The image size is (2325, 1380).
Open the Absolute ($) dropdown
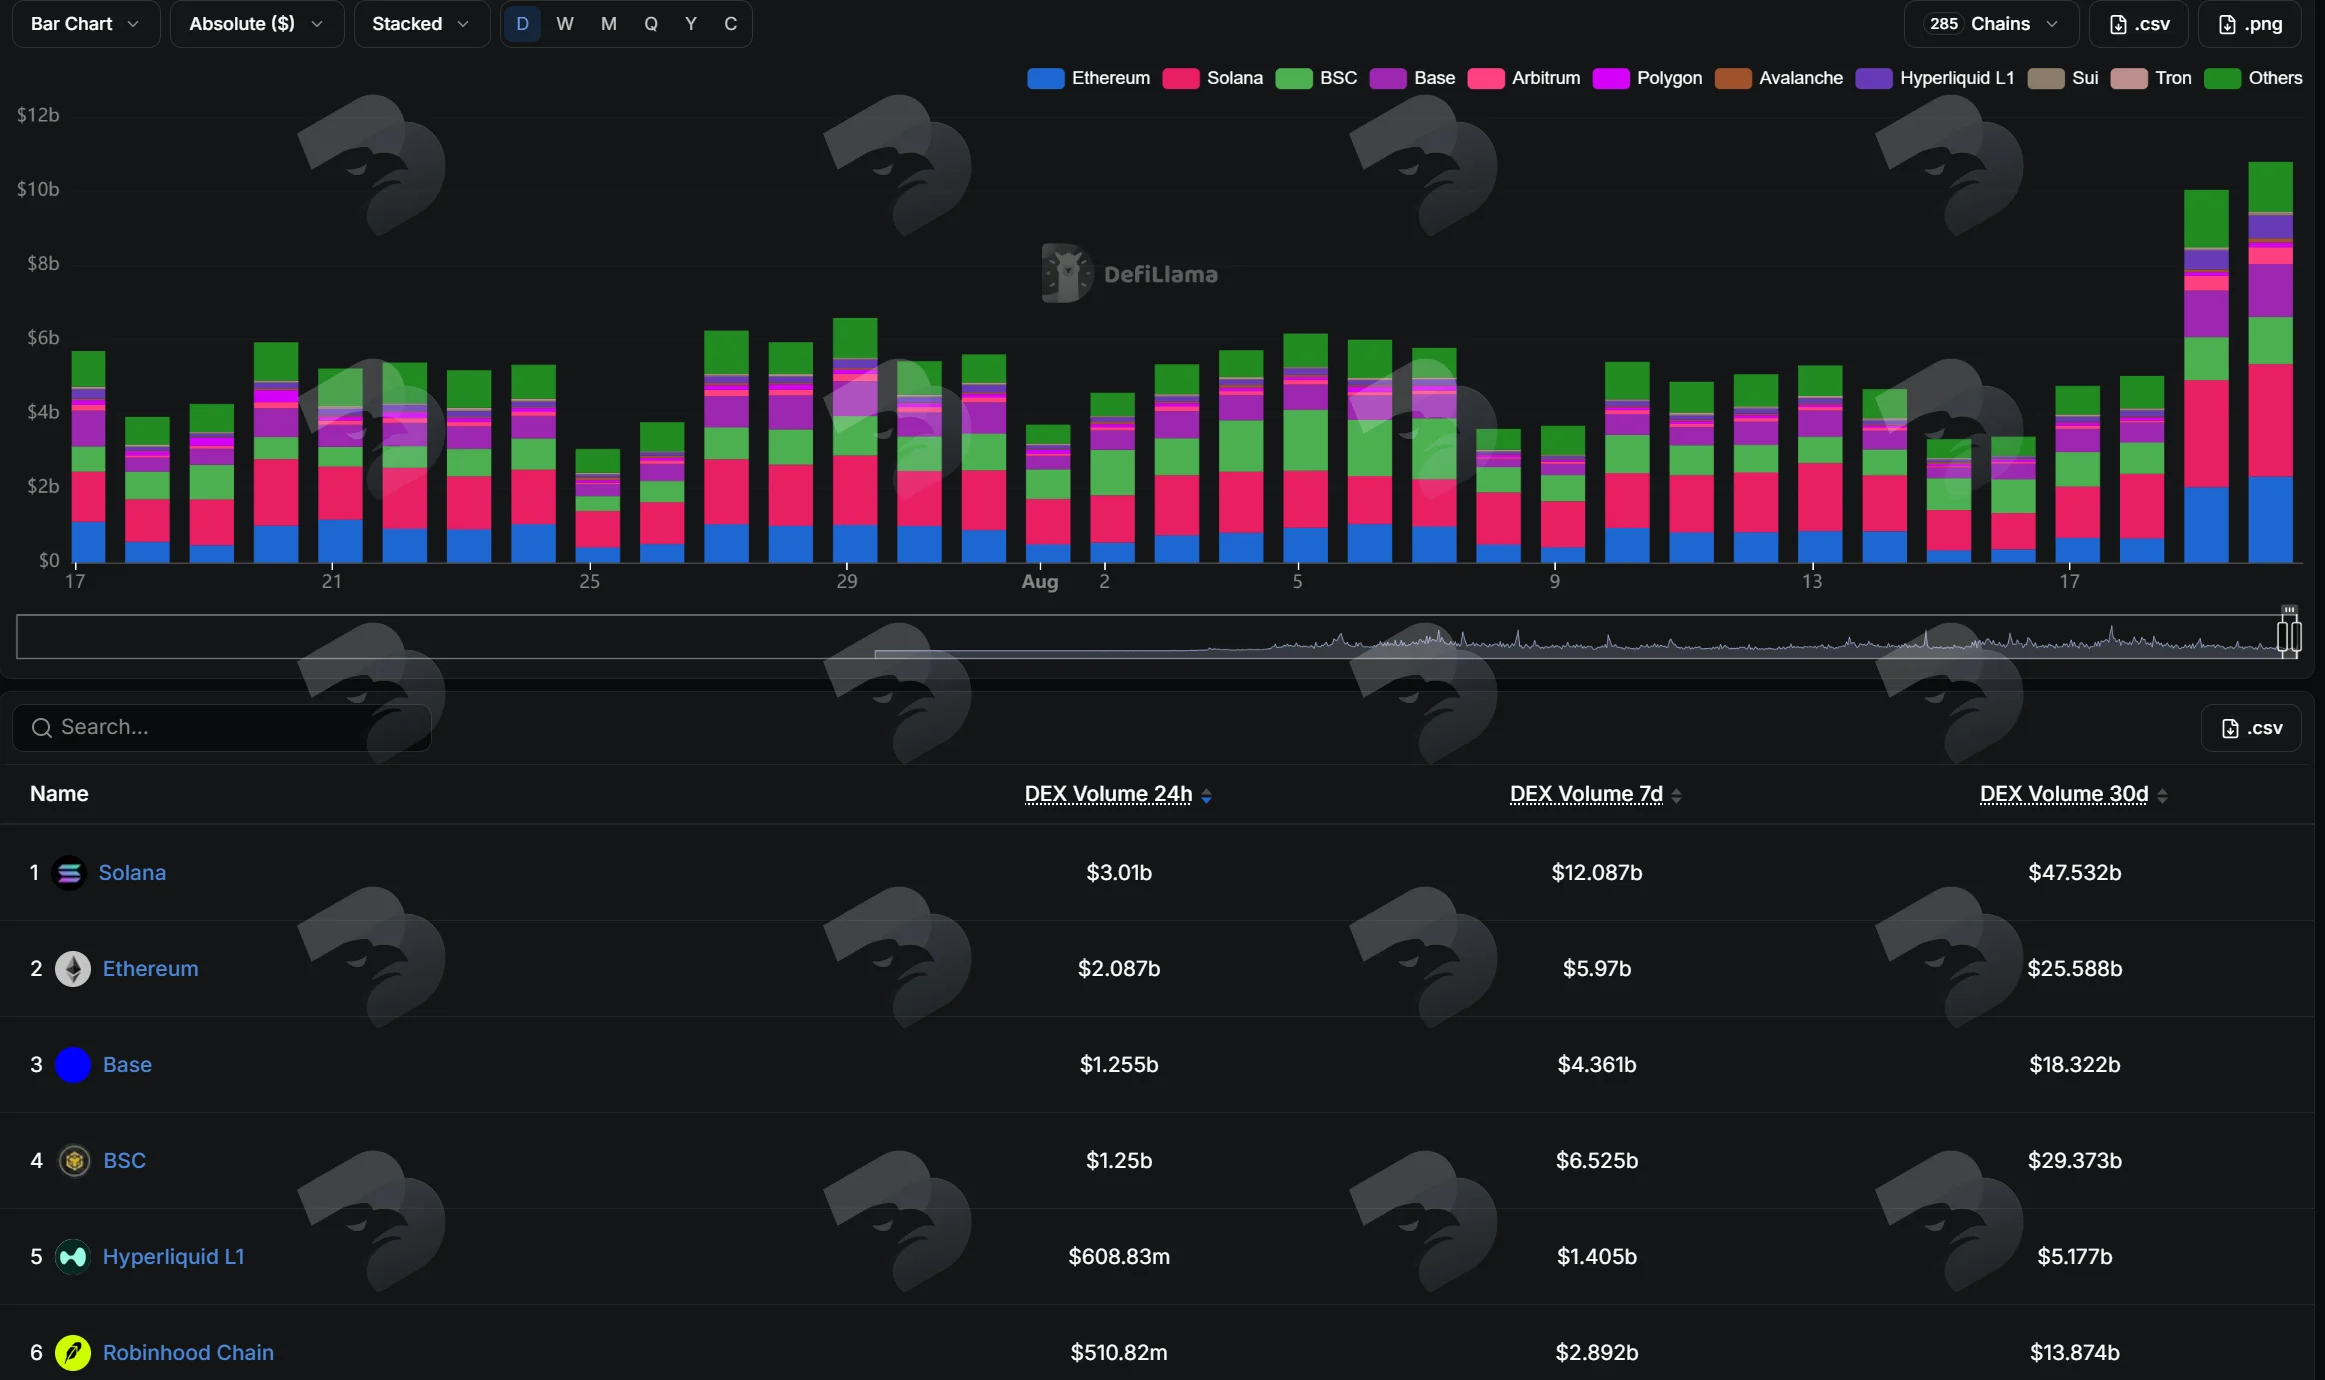256,24
